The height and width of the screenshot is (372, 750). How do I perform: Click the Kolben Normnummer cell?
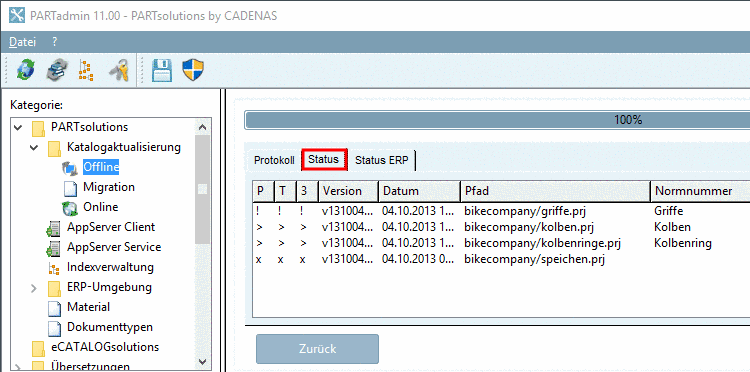pyautogui.click(x=672, y=227)
